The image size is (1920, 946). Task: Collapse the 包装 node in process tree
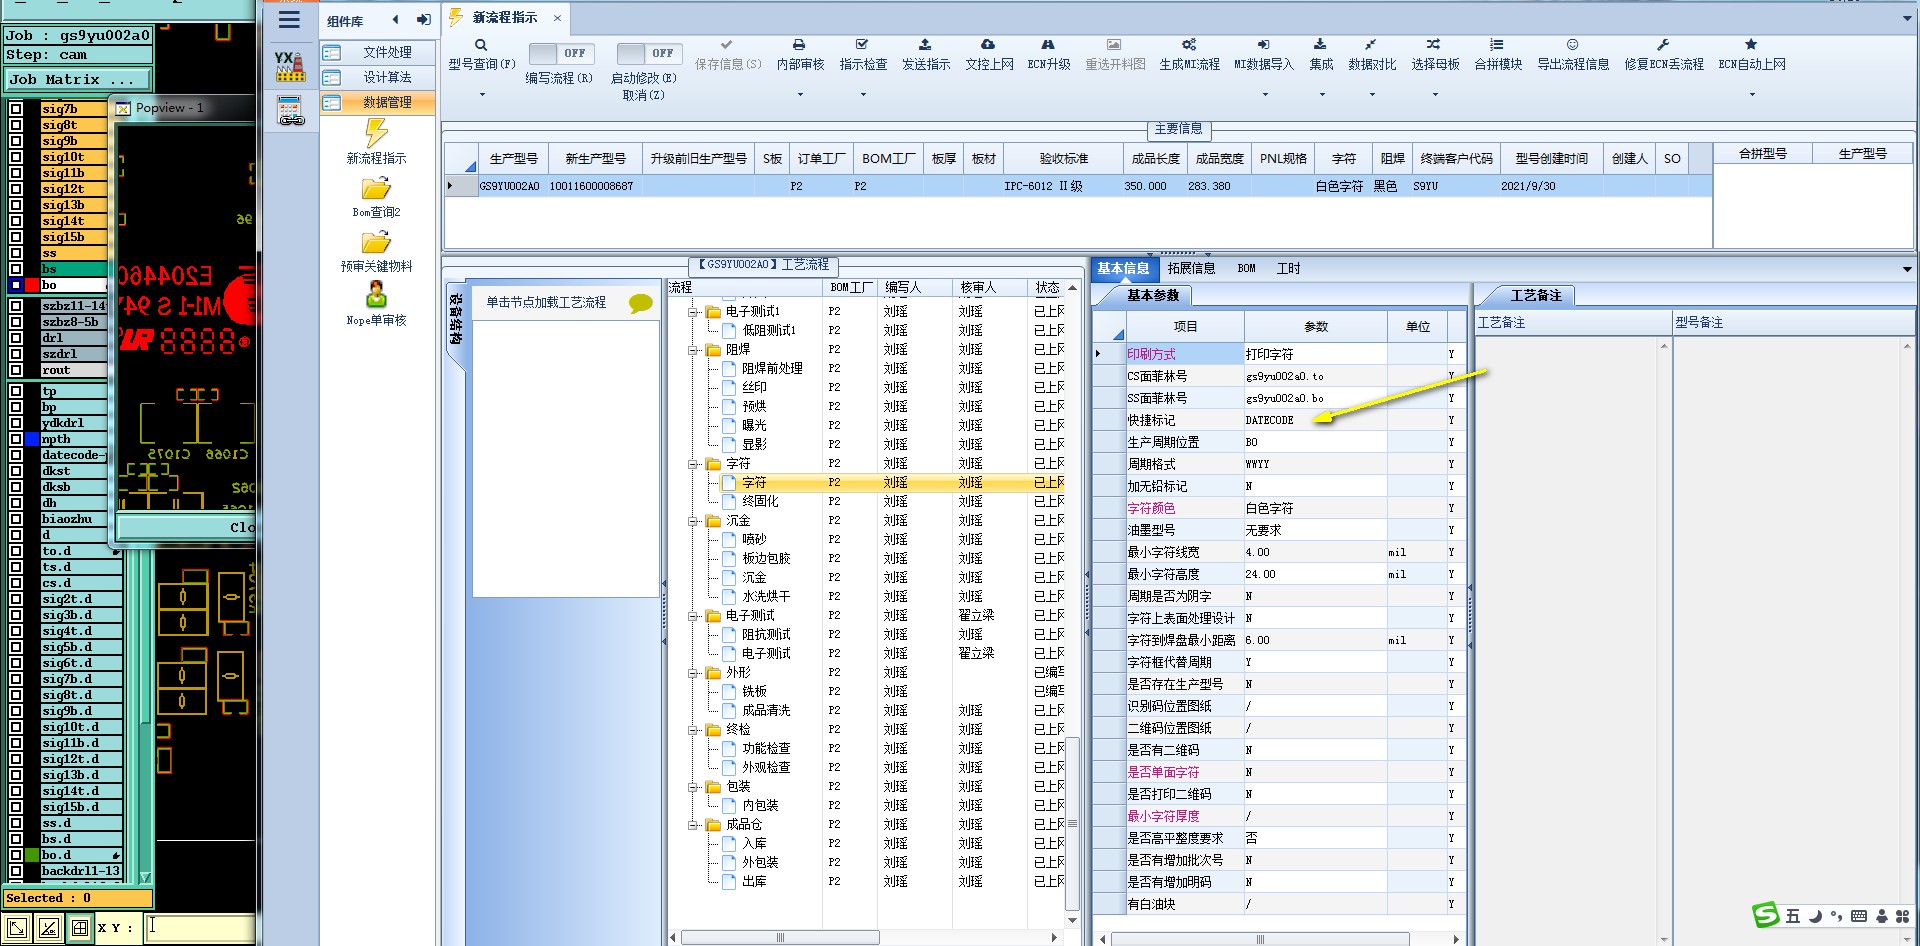tap(693, 787)
